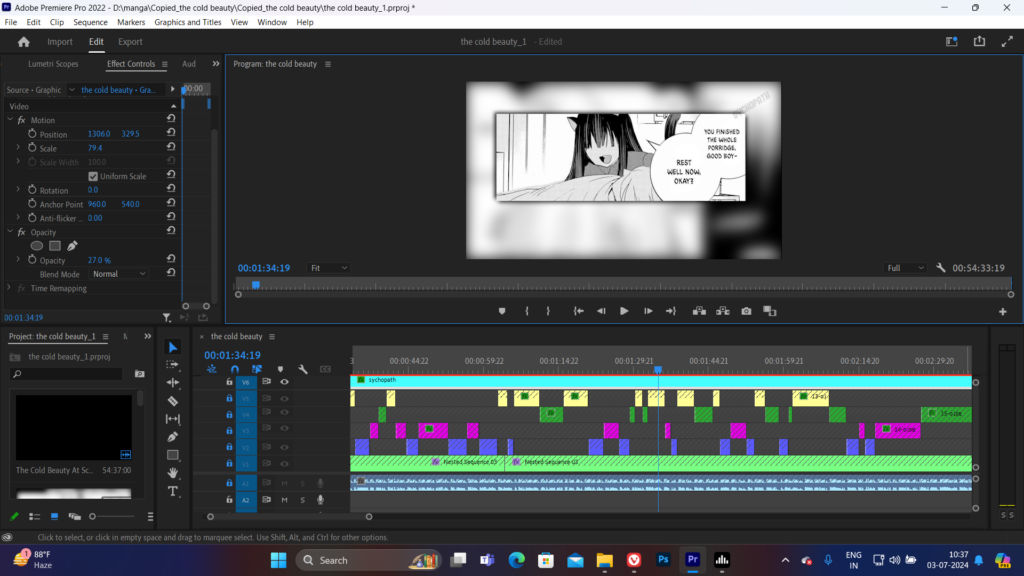Image resolution: width=1024 pixels, height=576 pixels.
Task: Toggle Captions track options in timeline
Action: [325, 370]
